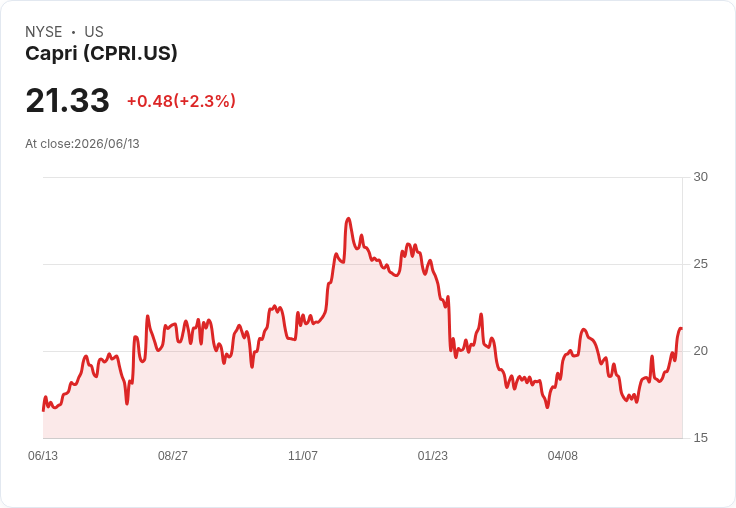Viewport: 736px width, 508px height.
Task: Click the NYSE exchange label
Action: pyautogui.click(x=44, y=32)
